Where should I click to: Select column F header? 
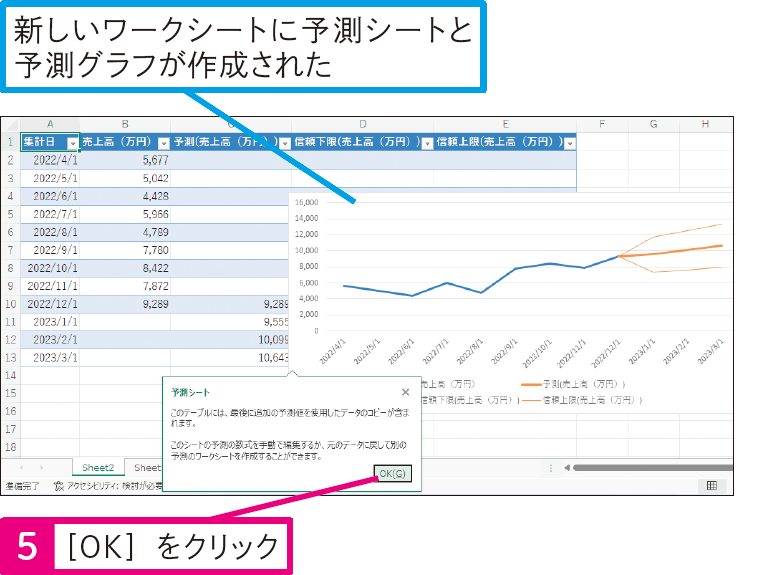(603, 124)
